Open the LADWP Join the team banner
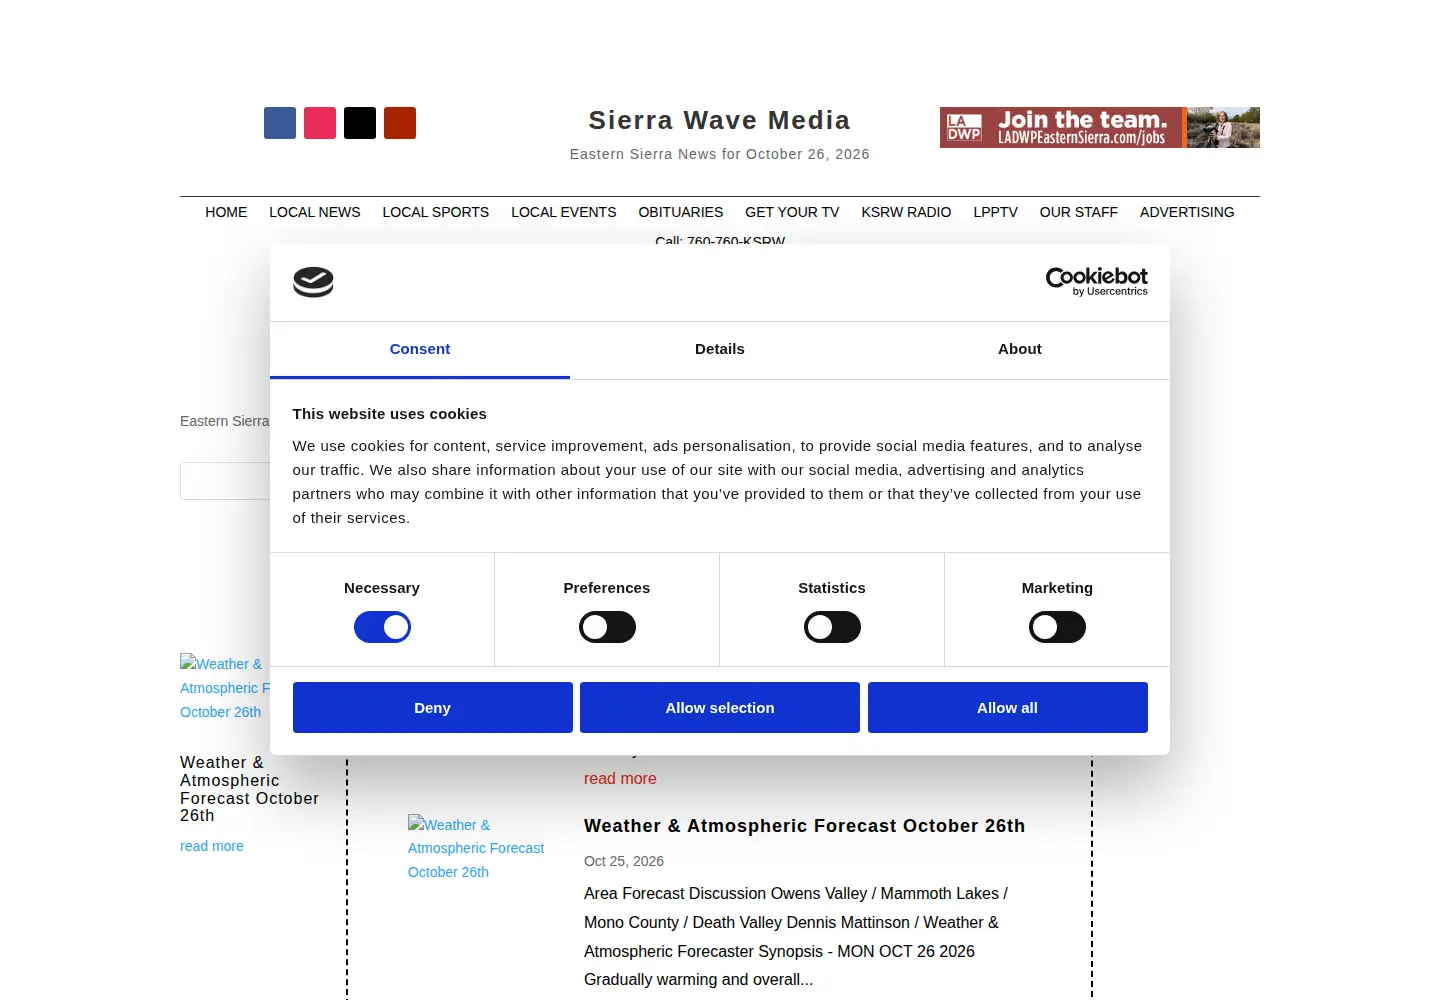 coord(1100,127)
